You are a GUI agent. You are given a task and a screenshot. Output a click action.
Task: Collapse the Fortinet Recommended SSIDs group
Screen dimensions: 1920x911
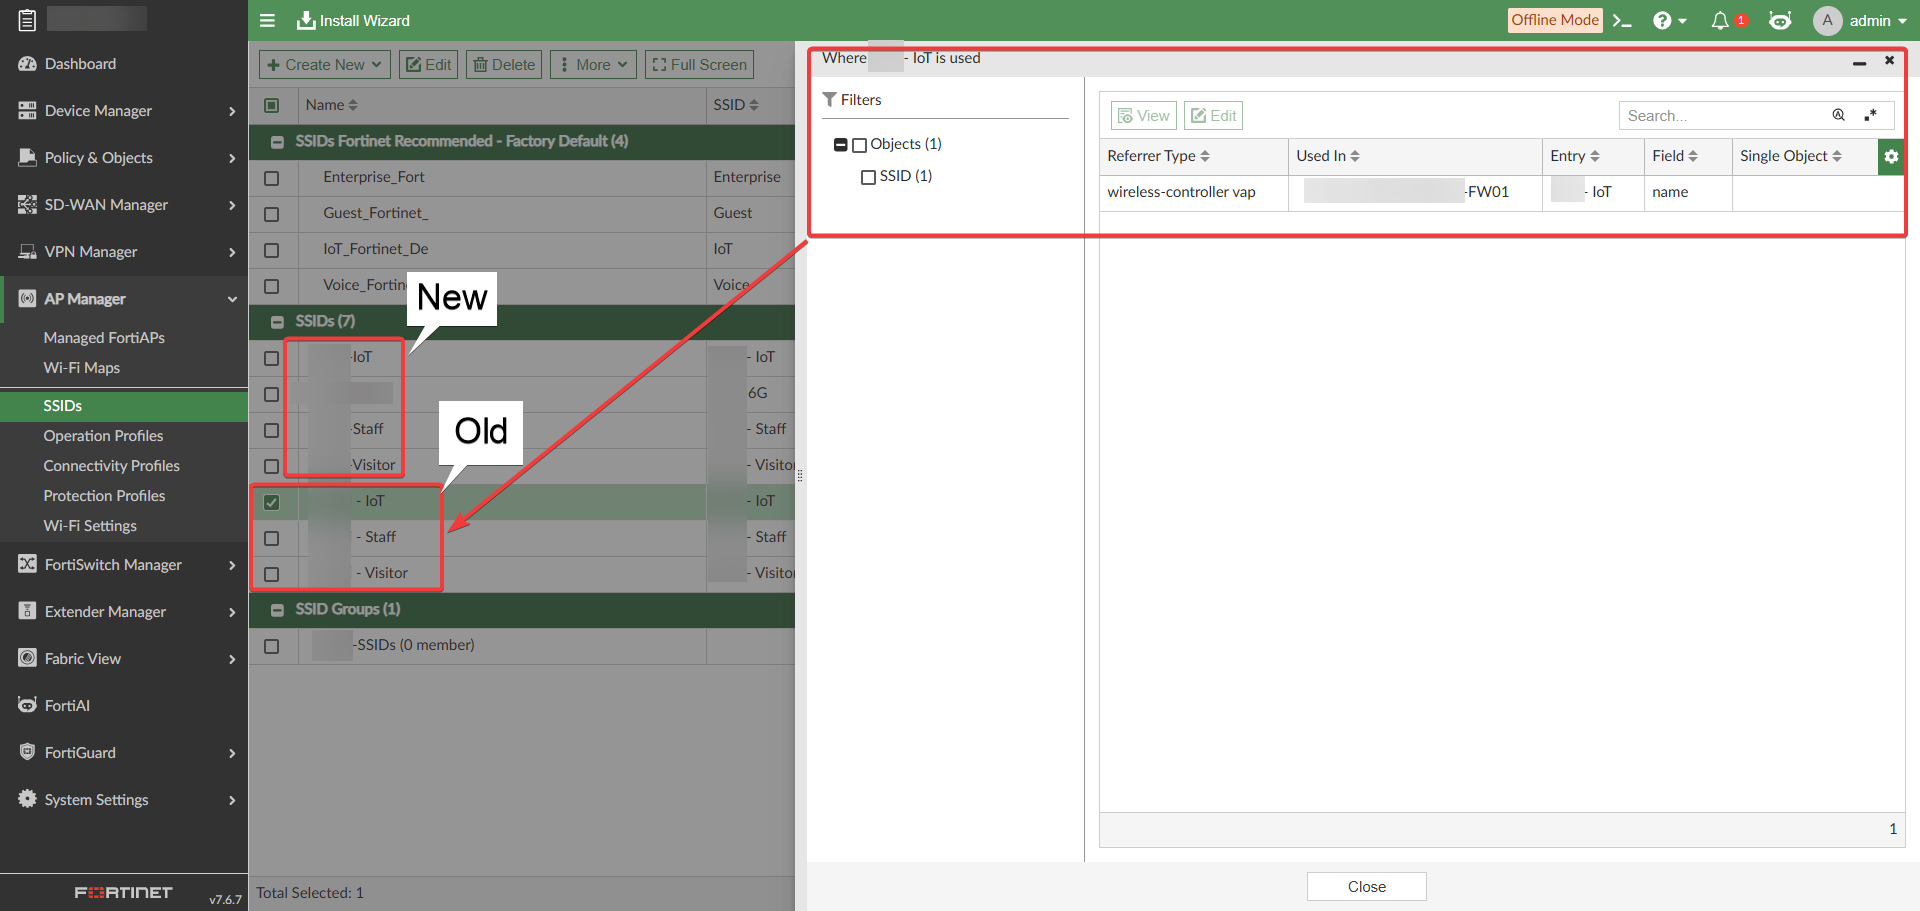pos(277,142)
